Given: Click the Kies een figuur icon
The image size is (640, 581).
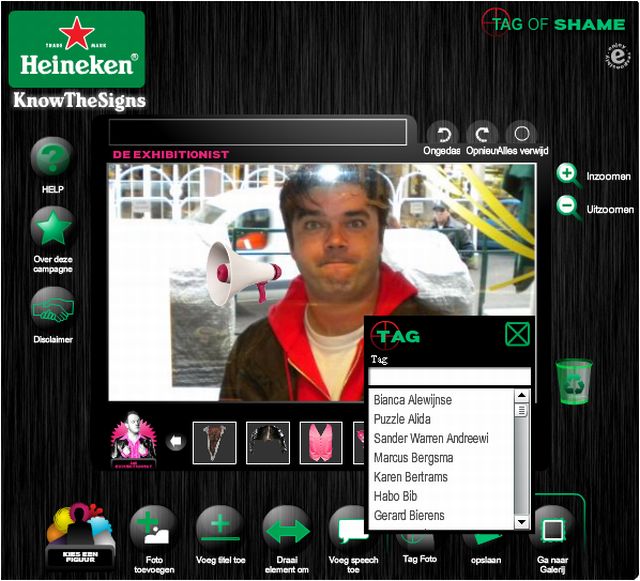Looking at the screenshot, I should pos(80,535).
